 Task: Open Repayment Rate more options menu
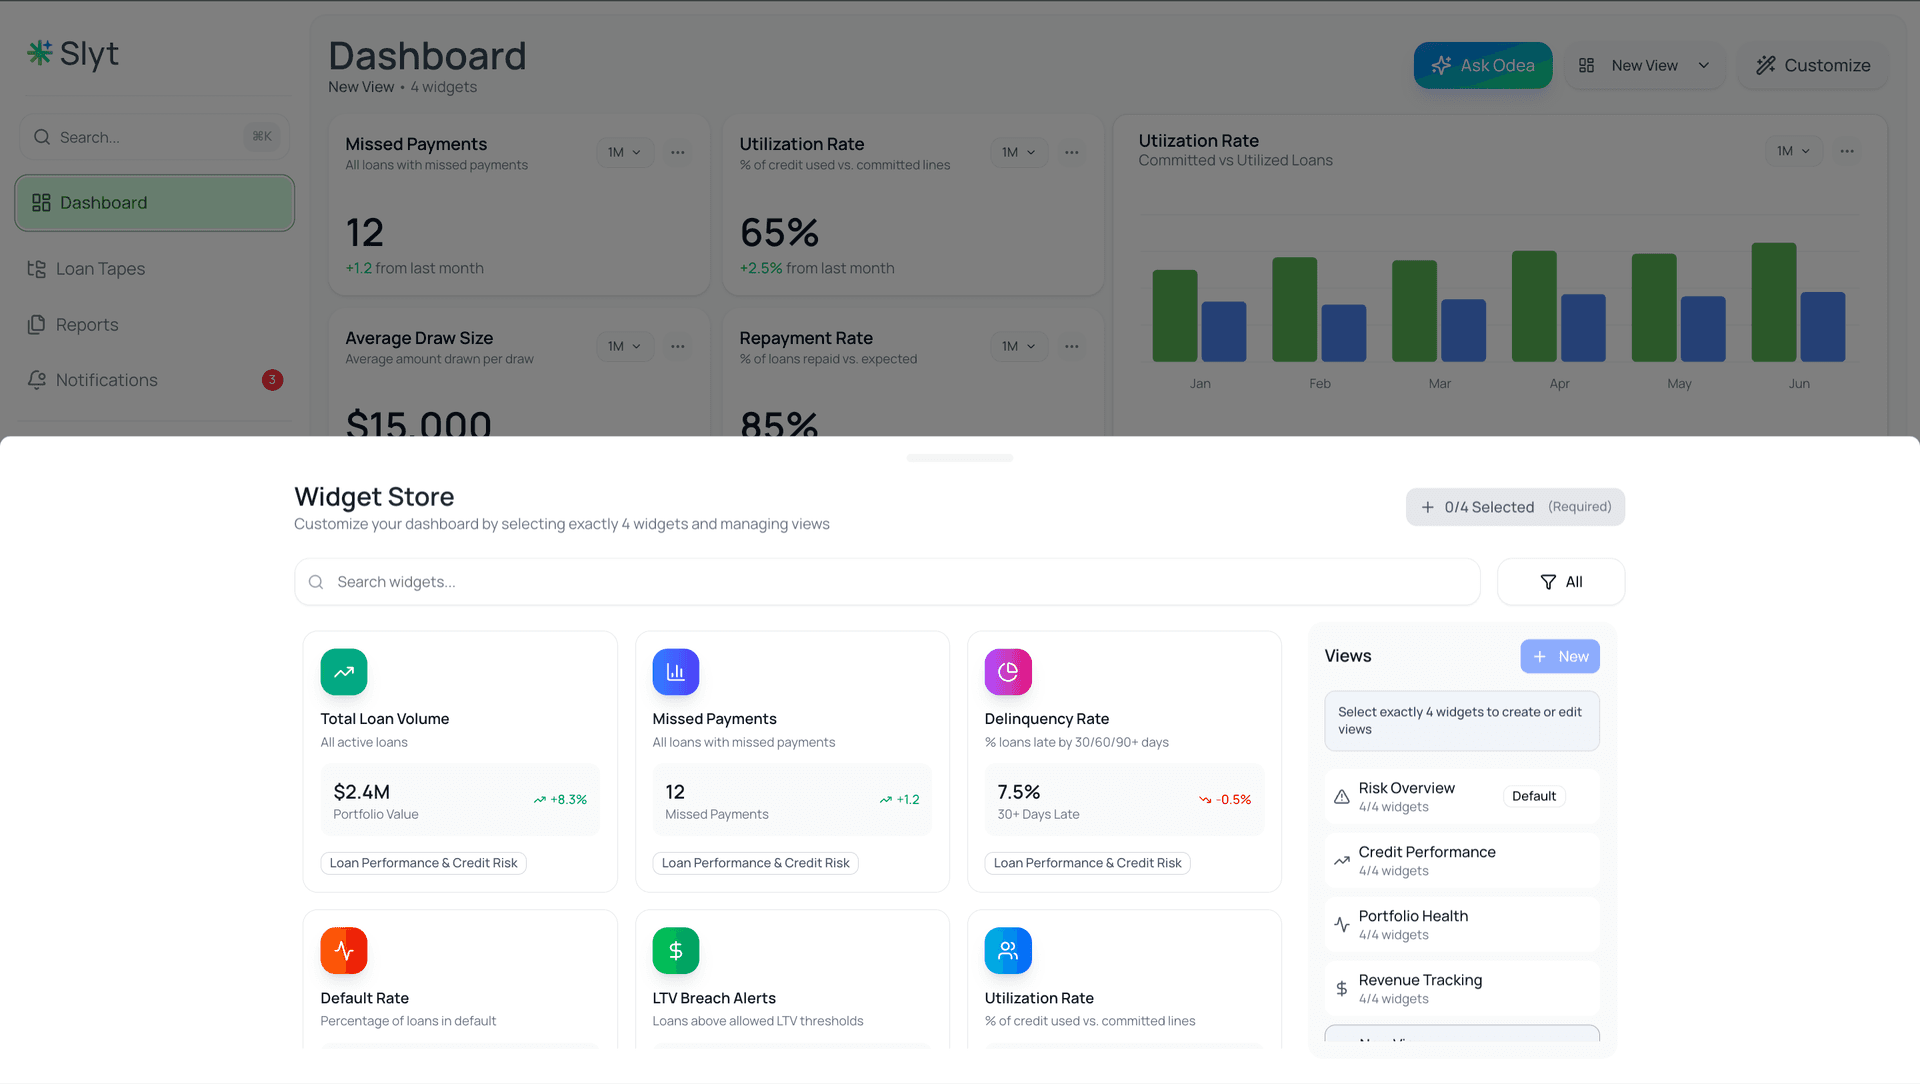click(1072, 346)
